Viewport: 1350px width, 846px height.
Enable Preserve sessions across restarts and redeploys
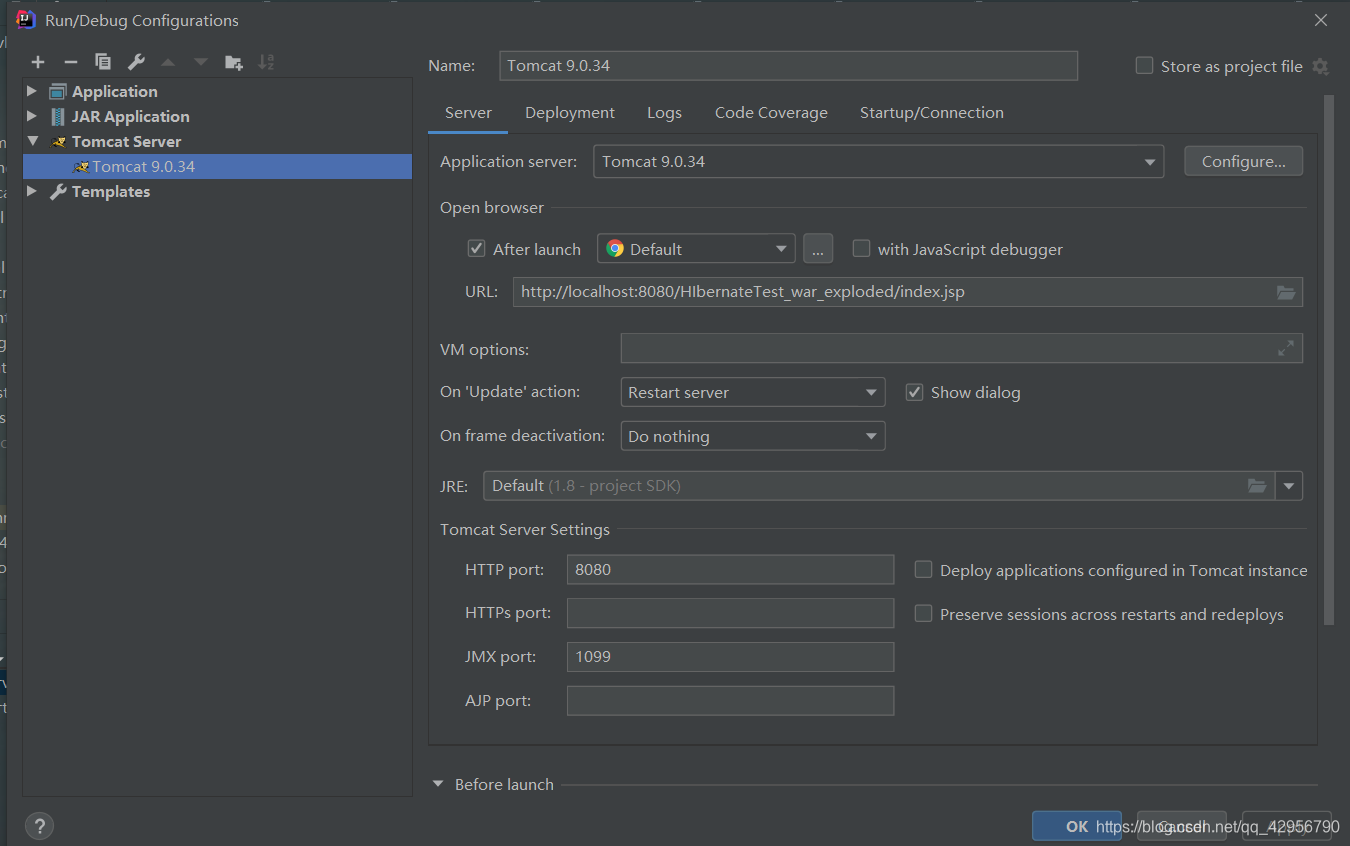click(x=923, y=614)
